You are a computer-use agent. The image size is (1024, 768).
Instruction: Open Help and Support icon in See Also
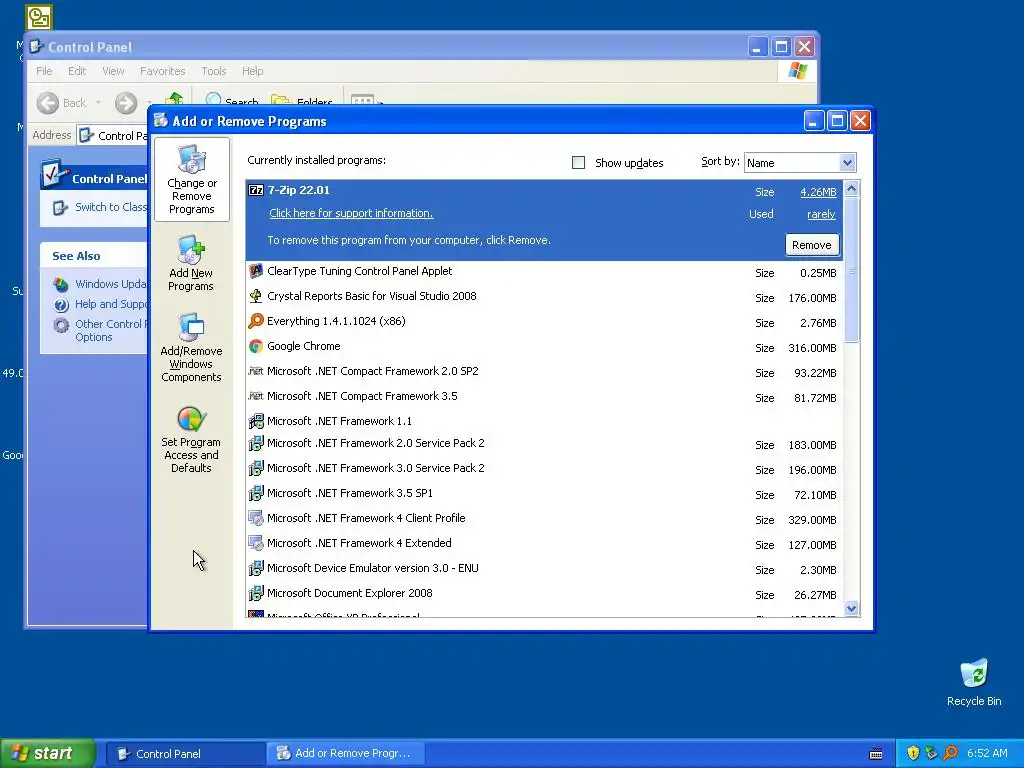tap(61, 304)
